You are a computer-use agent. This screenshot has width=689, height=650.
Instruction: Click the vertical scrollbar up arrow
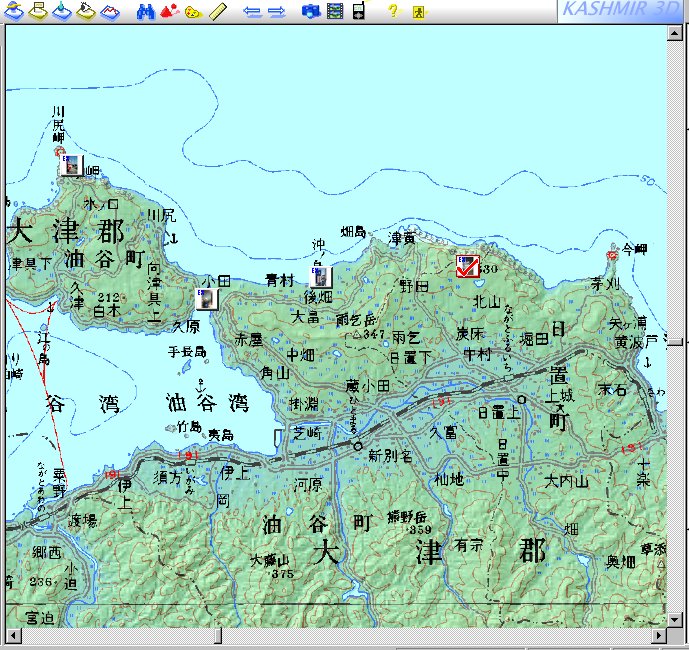click(675, 31)
